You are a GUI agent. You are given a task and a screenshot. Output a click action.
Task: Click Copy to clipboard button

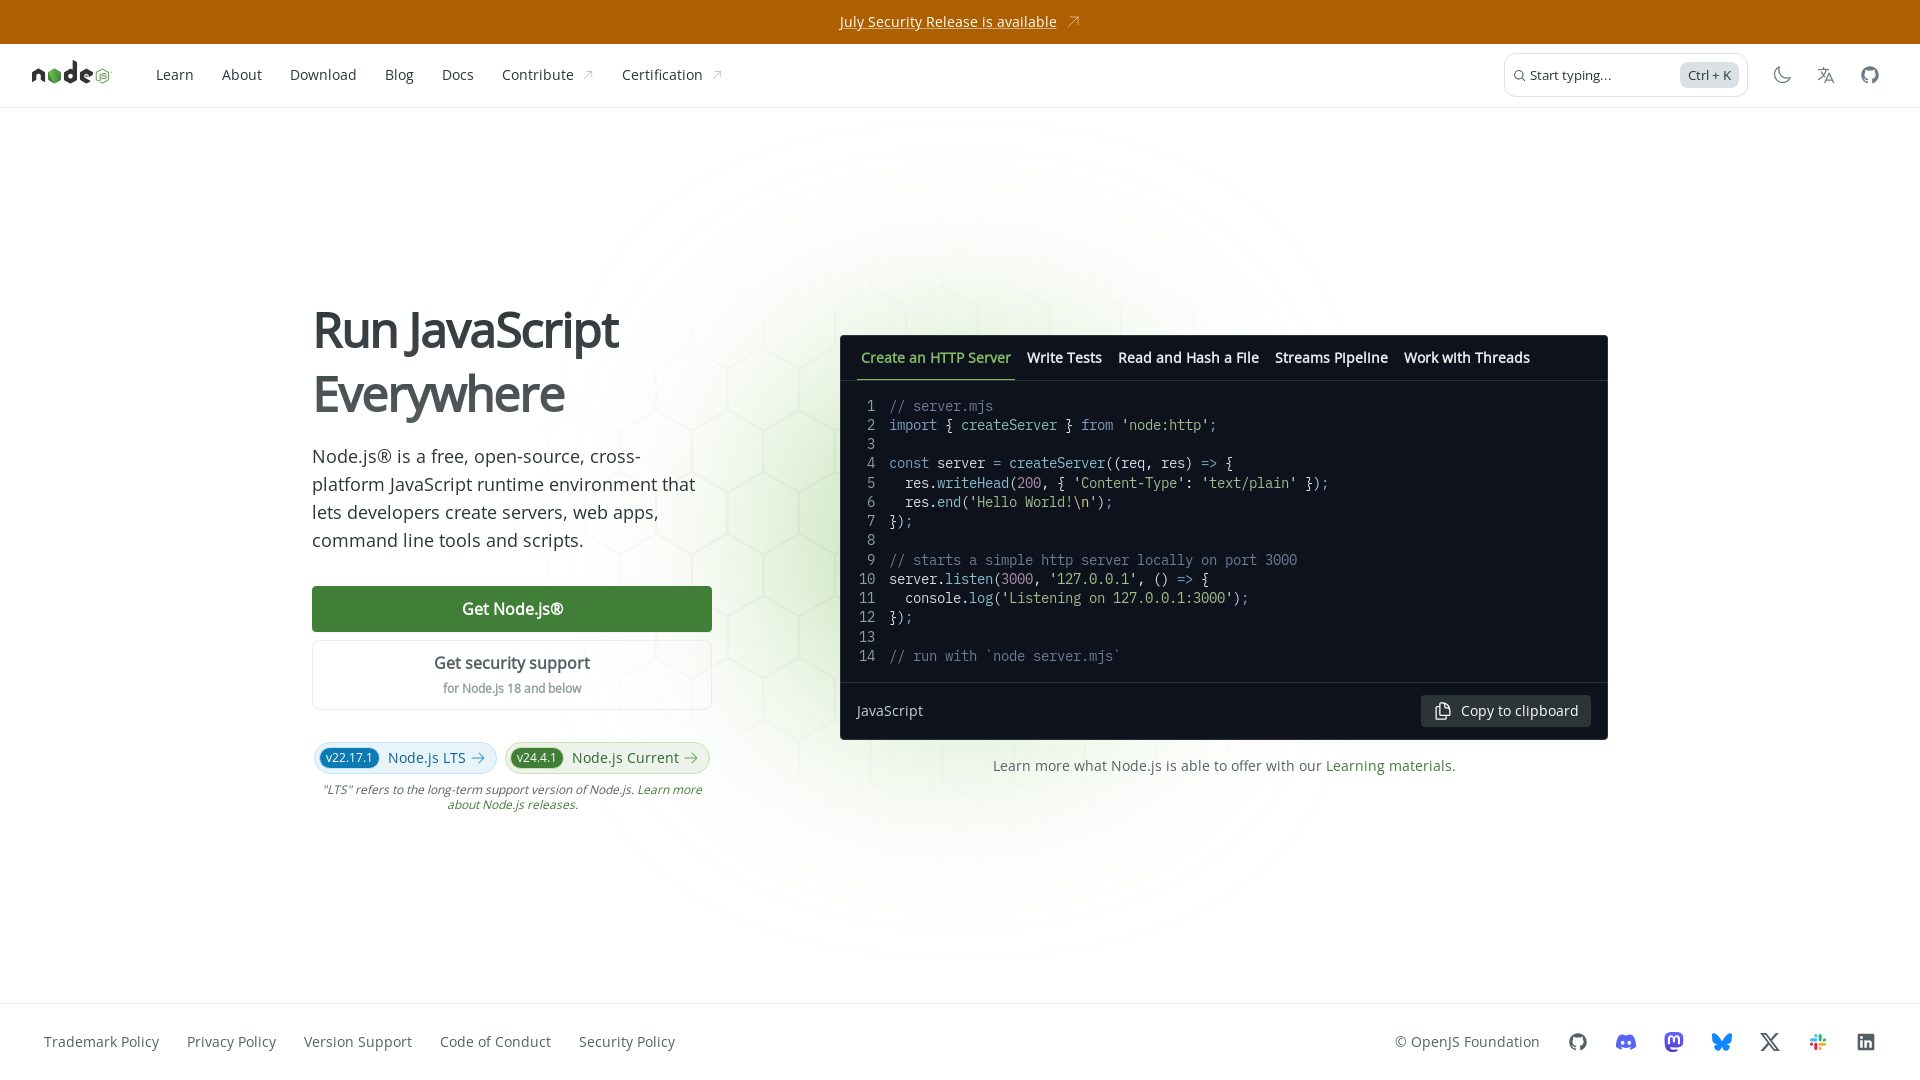pyautogui.click(x=1506, y=711)
